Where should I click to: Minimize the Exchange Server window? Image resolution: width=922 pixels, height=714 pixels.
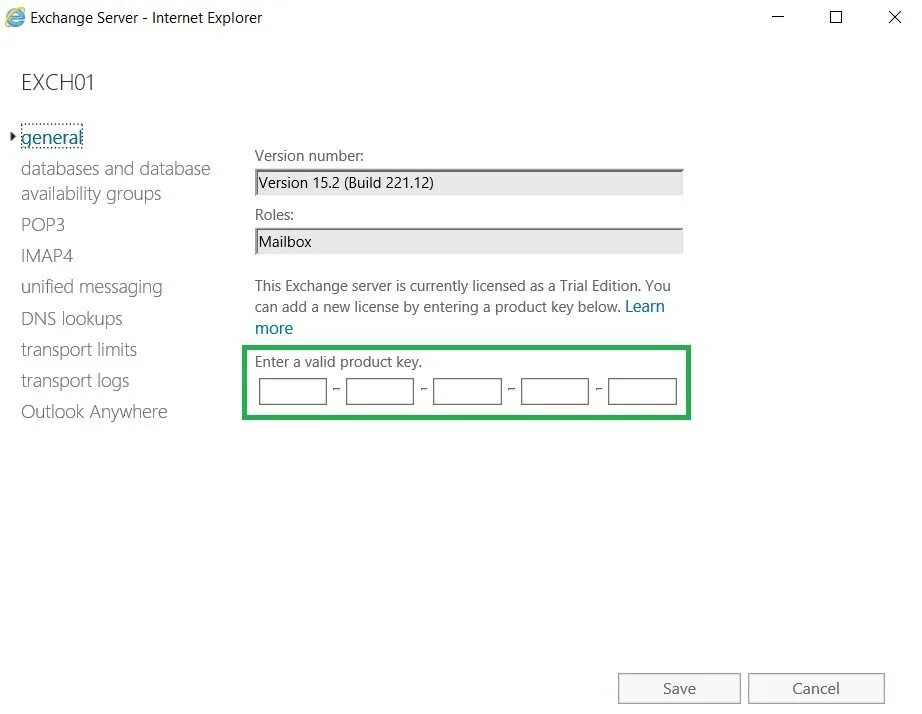[778, 17]
